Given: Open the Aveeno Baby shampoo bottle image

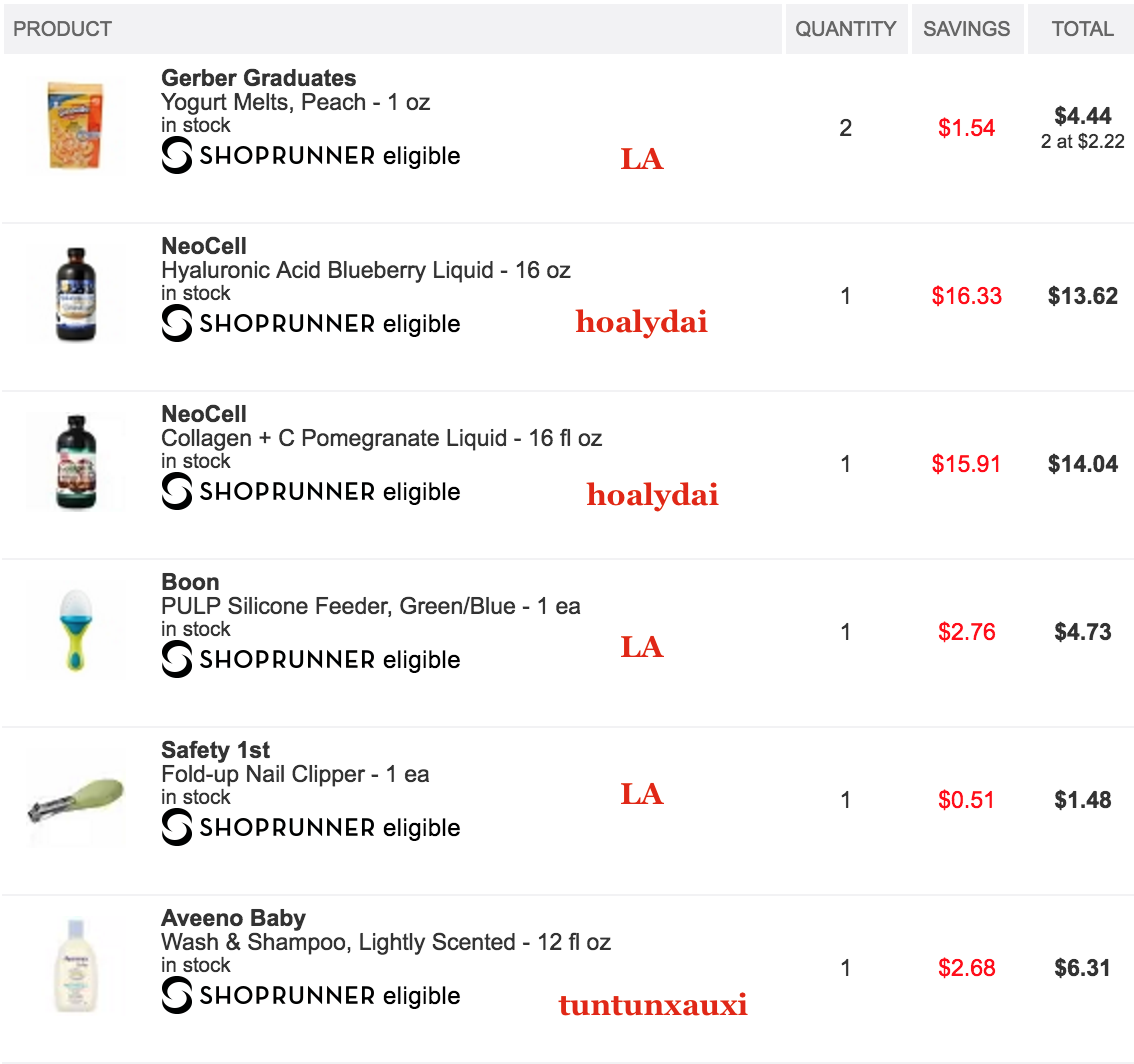Looking at the screenshot, I should tap(76, 966).
